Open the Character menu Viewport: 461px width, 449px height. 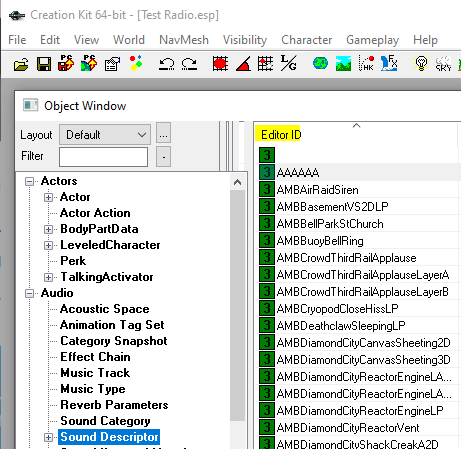[307, 40]
